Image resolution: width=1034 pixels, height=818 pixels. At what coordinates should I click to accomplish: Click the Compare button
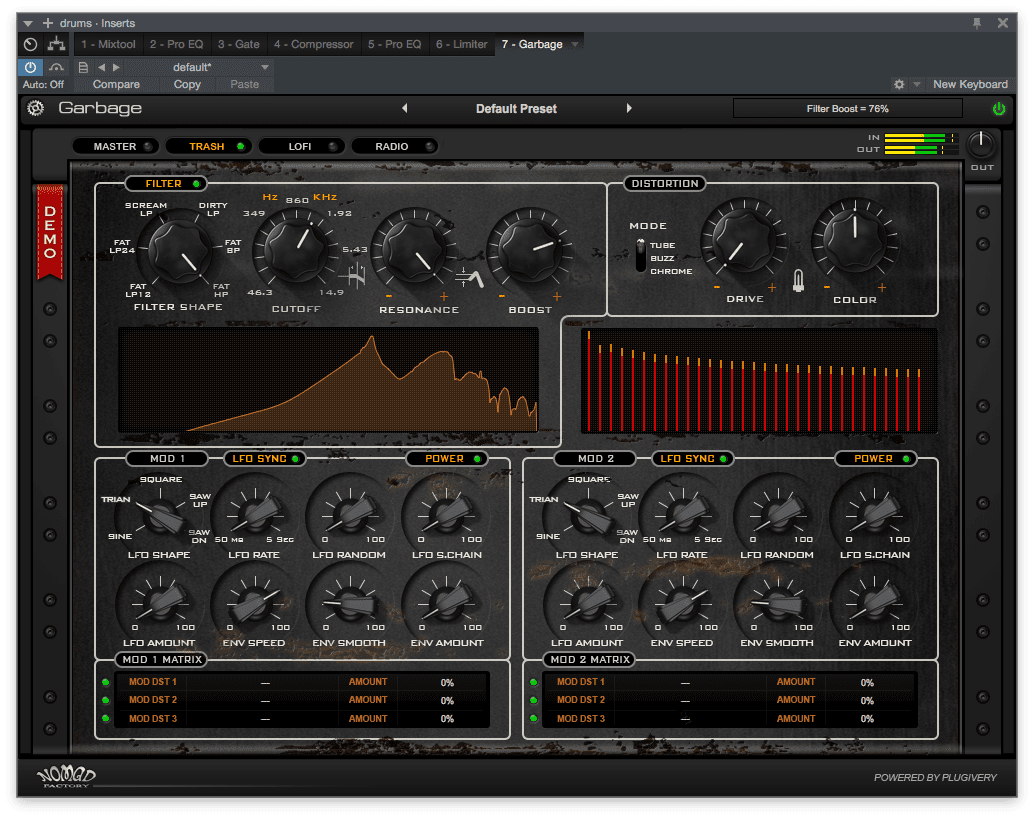(116, 84)
